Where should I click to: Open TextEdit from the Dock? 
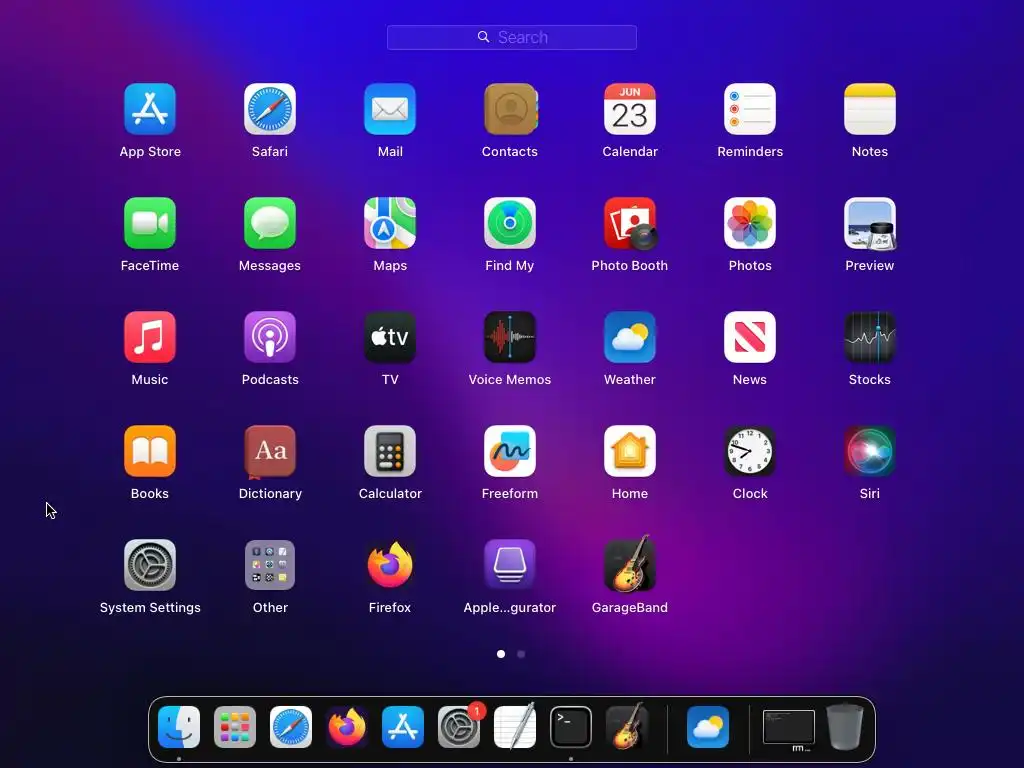515,726
